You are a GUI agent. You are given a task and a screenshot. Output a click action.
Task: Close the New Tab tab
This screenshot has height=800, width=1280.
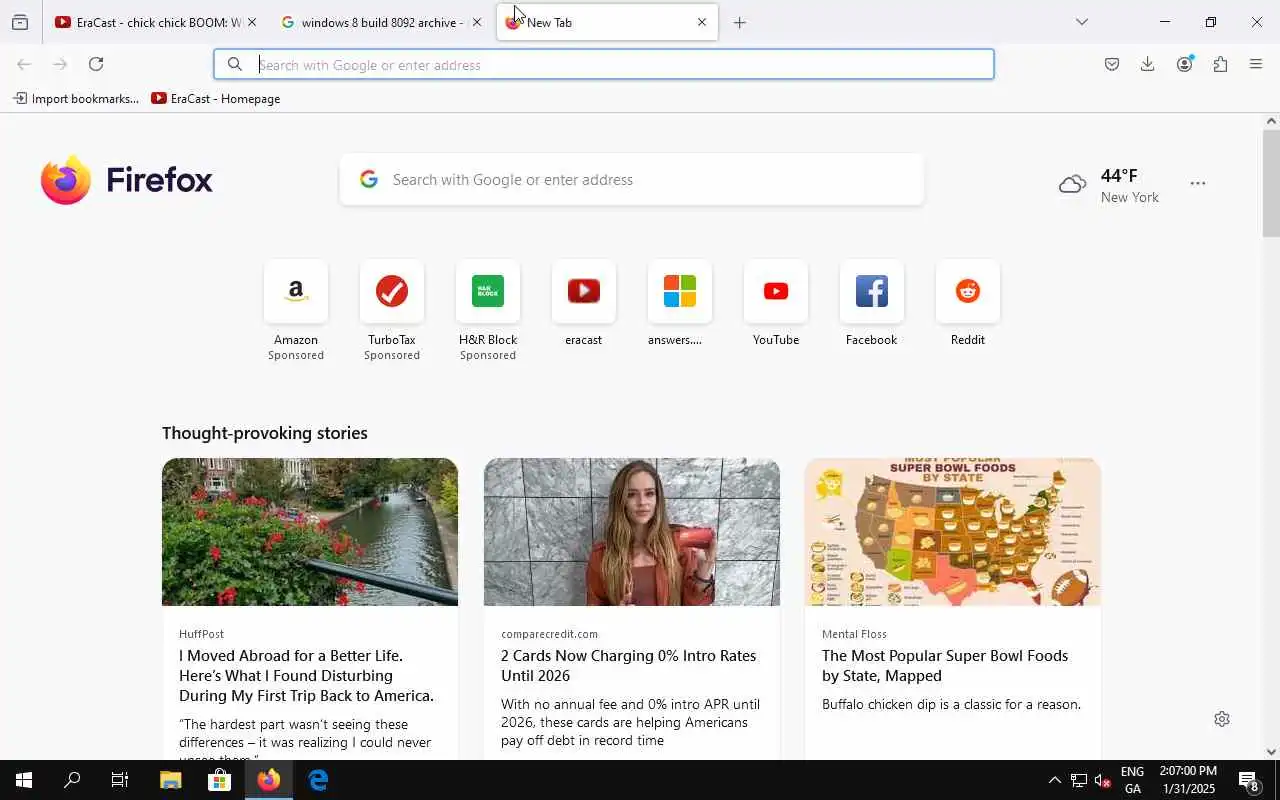click(x=702, y=22)
